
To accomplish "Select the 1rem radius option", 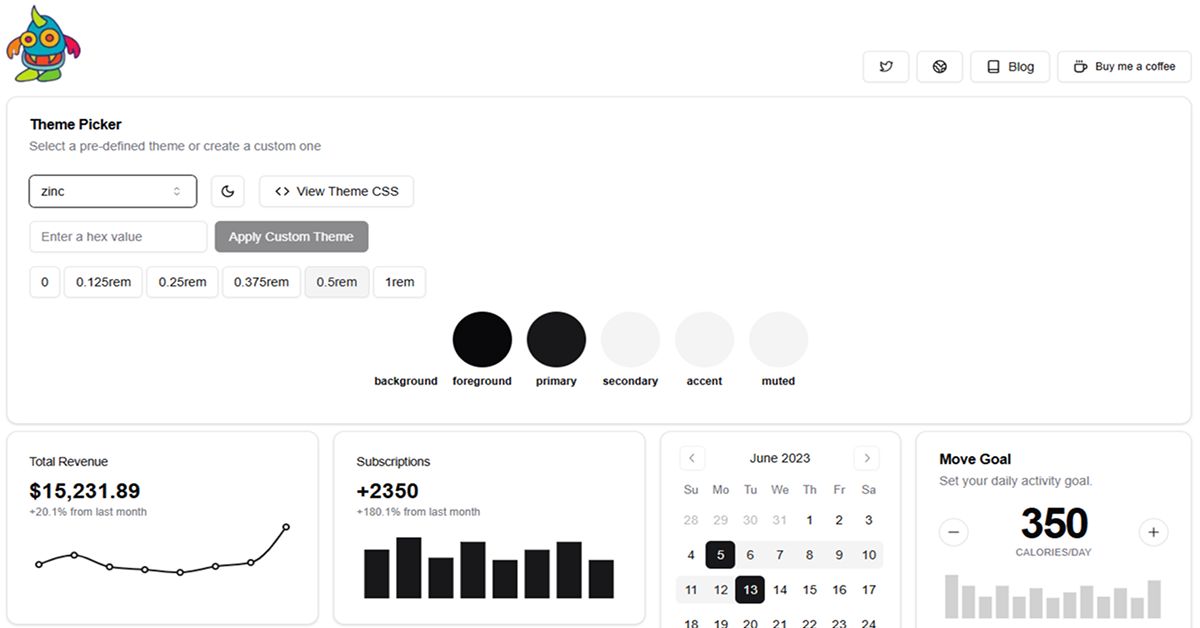I will 400,282.
